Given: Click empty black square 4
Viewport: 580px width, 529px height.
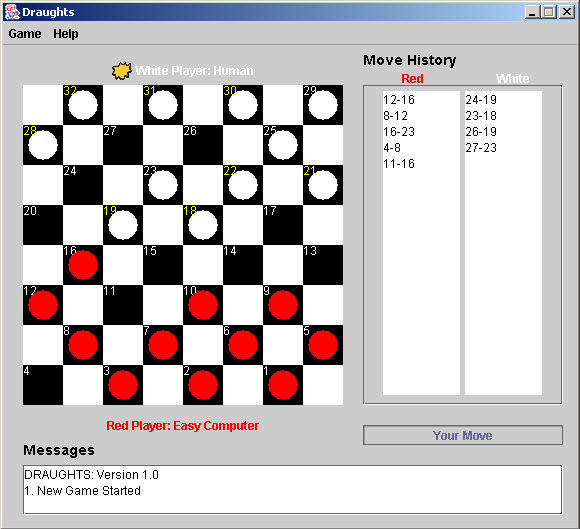Looking at the screenshot, I should click(x=43, y=385).
